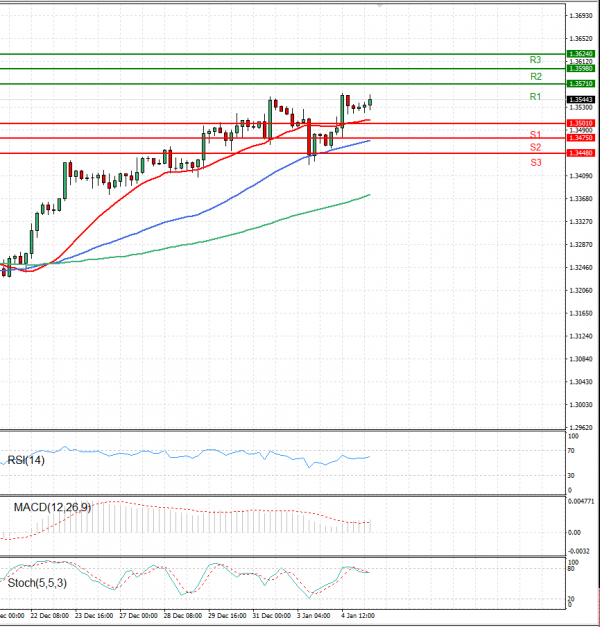Click the 1.36930 price axis value
600x627 pixels.
[581, 16]
